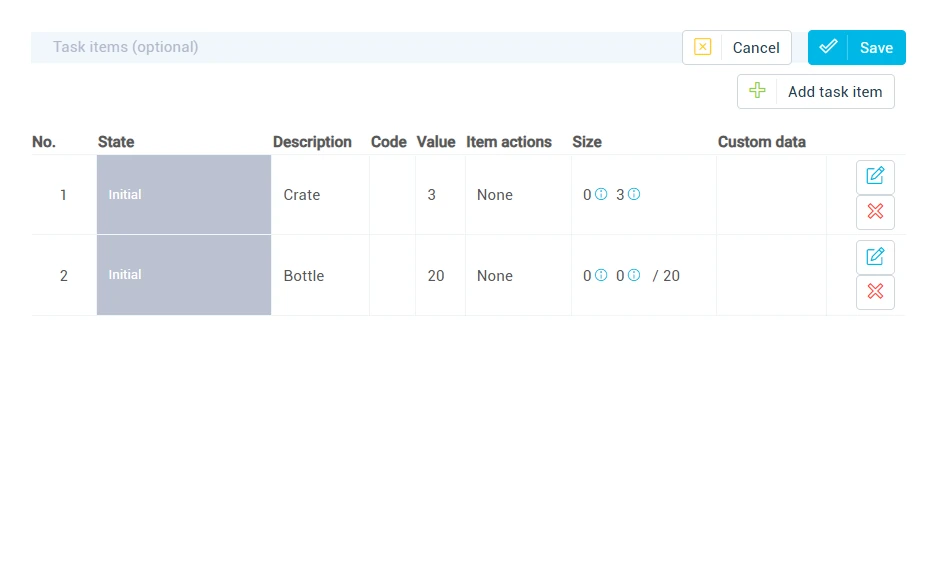
Task: Click the / 20 size text in Bottle row
Action: [666, 276]
